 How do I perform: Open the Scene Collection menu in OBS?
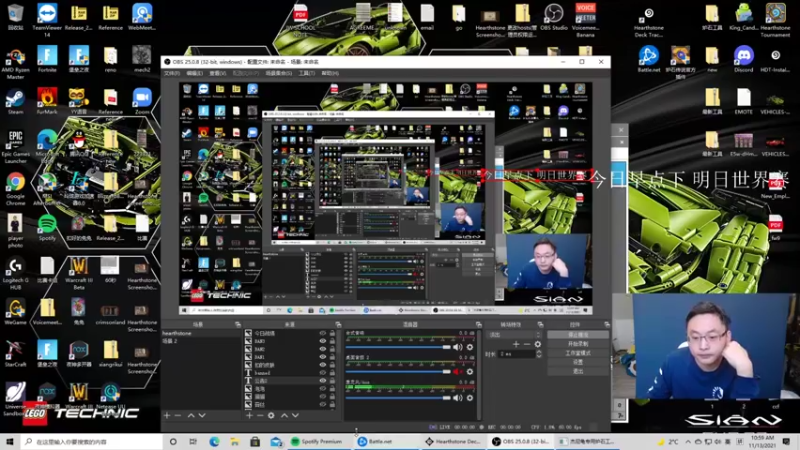pos(278,73)
